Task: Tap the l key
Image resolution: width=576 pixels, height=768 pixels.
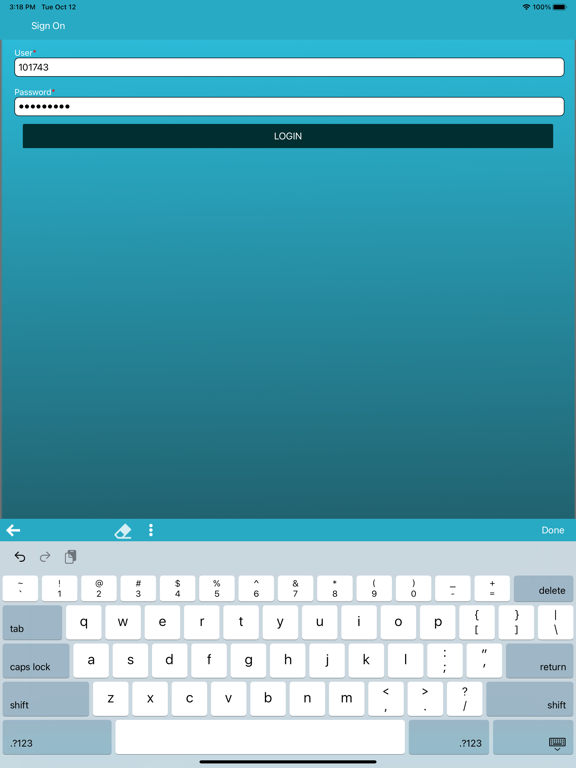Action: click(406, 661)
